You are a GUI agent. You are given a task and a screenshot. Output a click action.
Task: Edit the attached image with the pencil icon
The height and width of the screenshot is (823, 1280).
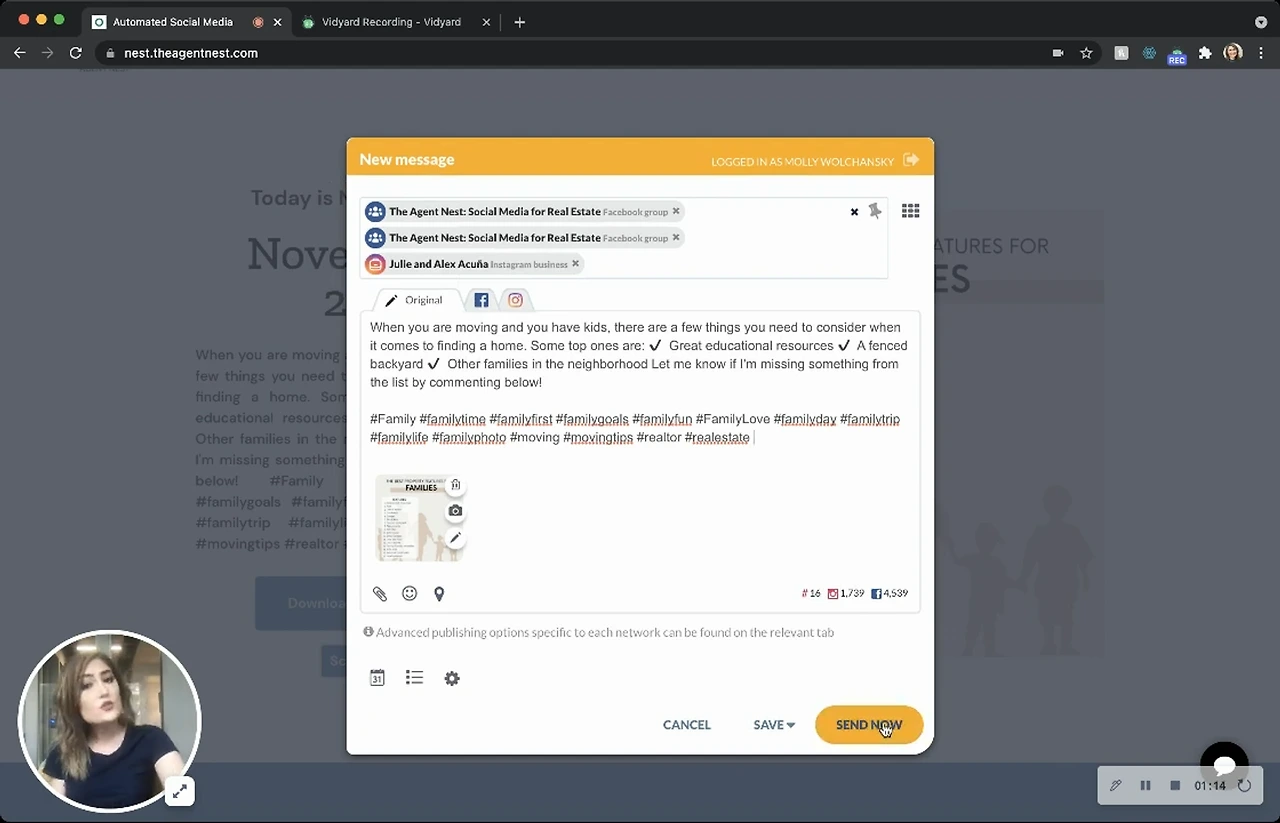pos(455,537)
